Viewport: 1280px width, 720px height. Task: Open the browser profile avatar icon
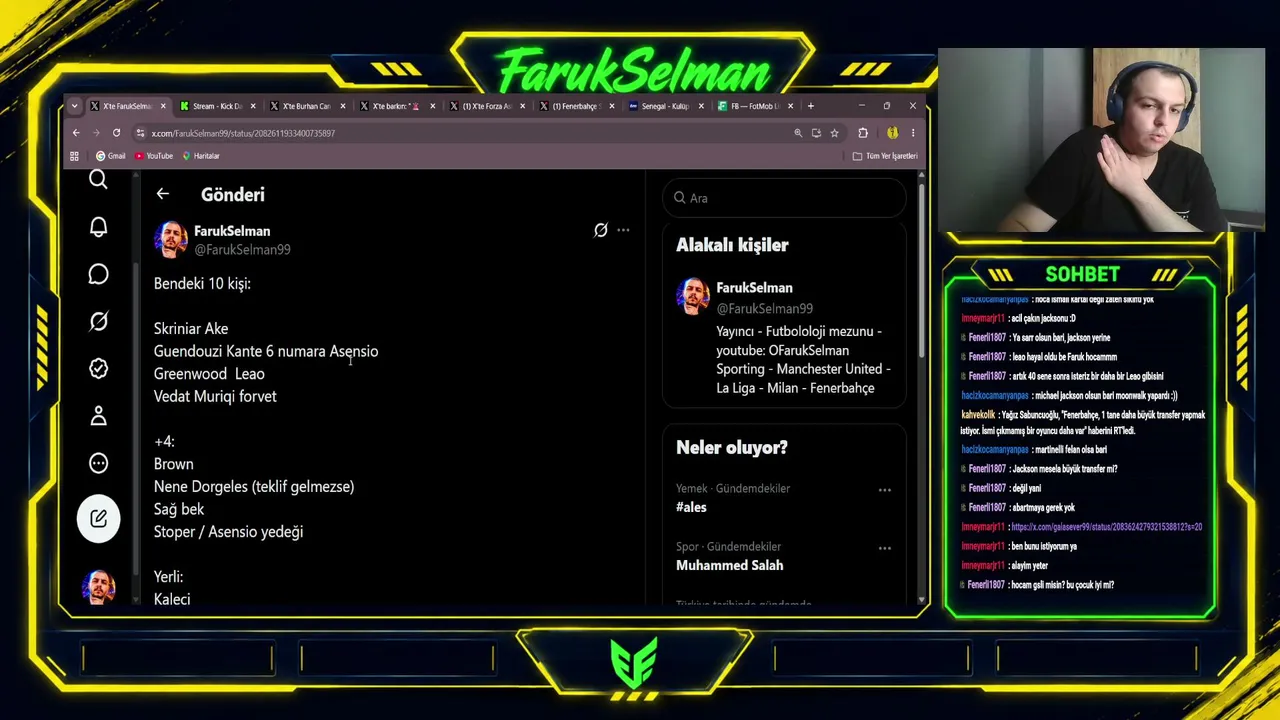pos(892,133)
